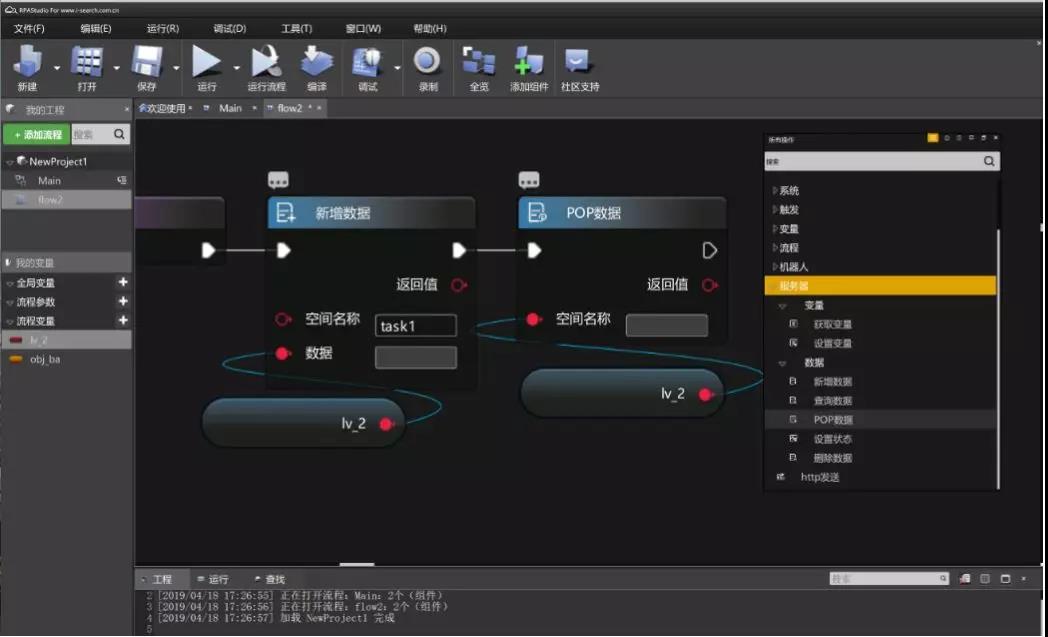Expand the 系统 category in operations tree
This screenshot has width=1048, height=637.
pyautogui.click(x=774, y=191)
